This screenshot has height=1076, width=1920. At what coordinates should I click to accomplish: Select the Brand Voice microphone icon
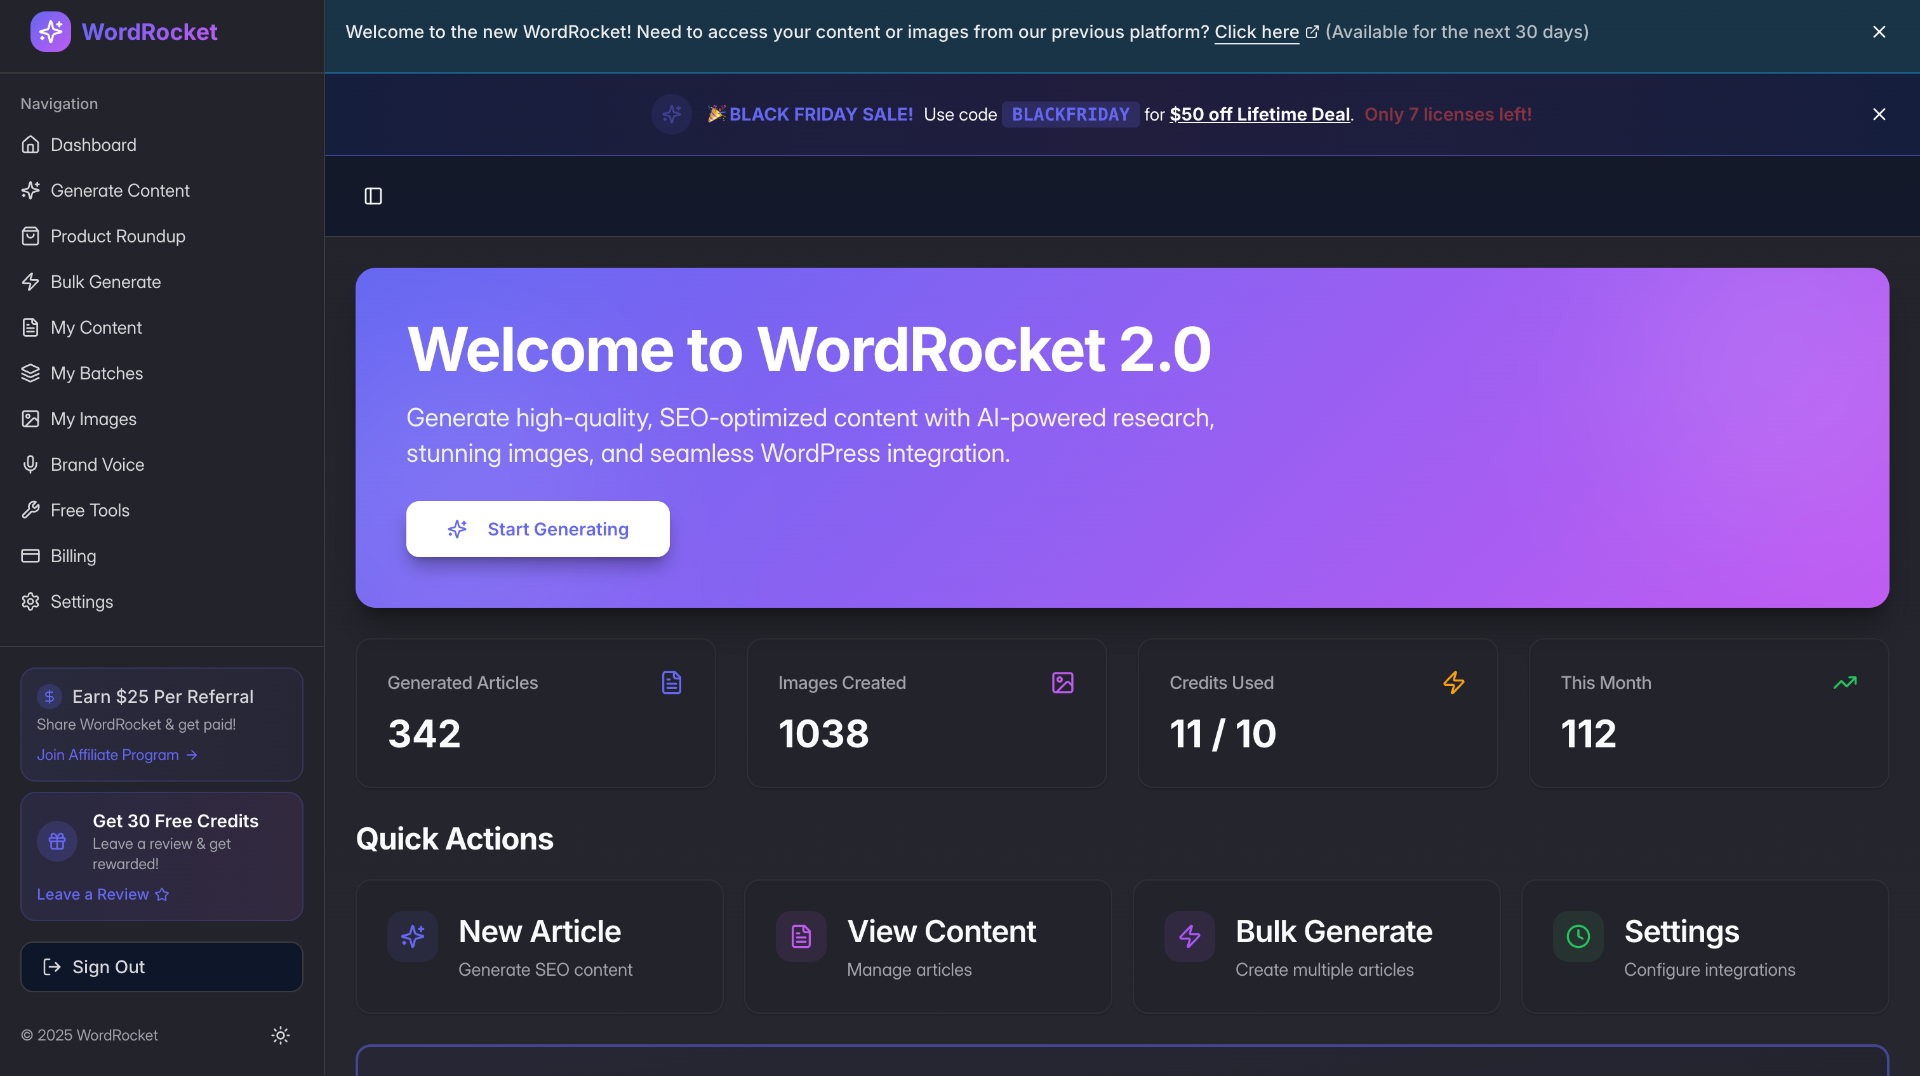(31, 464)
